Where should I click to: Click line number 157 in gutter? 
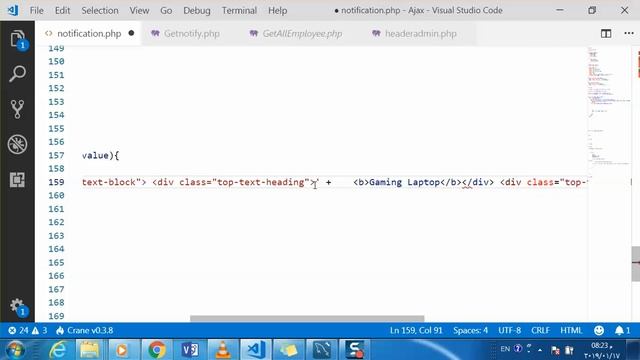(x=56, y=155)
